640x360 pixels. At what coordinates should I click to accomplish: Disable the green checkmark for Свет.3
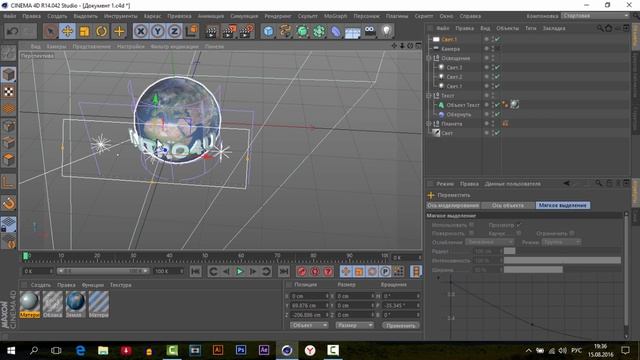(x=498, y=67)
